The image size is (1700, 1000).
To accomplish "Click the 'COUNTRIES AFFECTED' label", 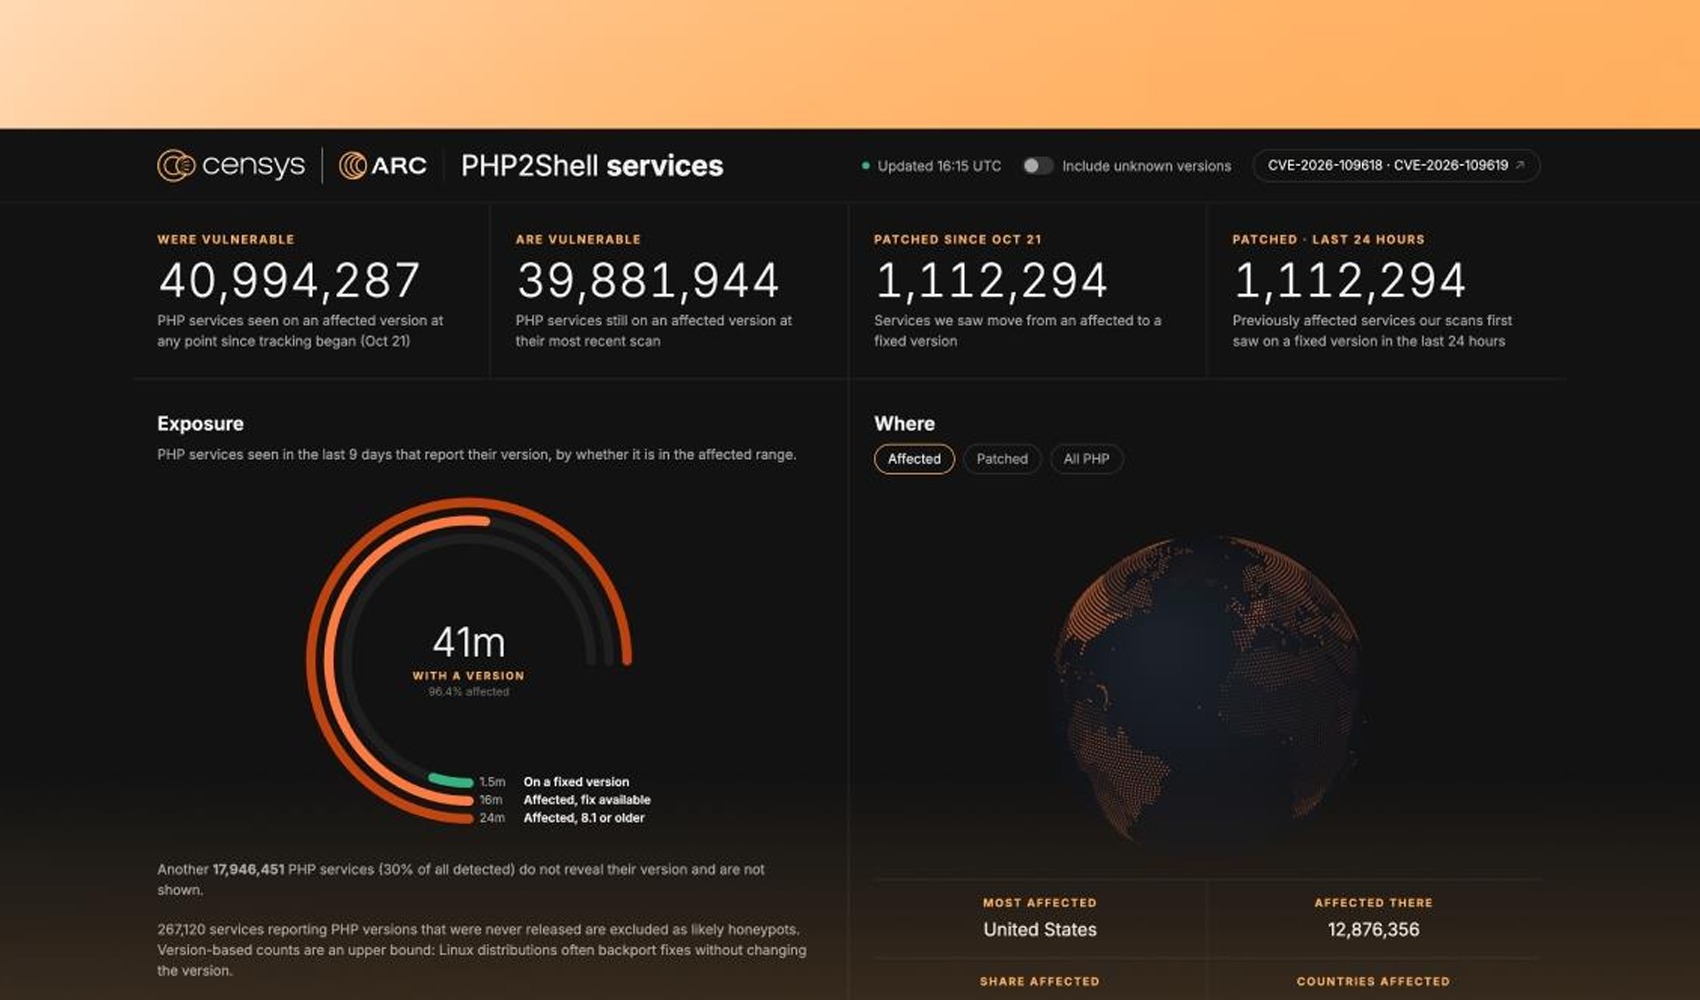I will point(1373,982).
